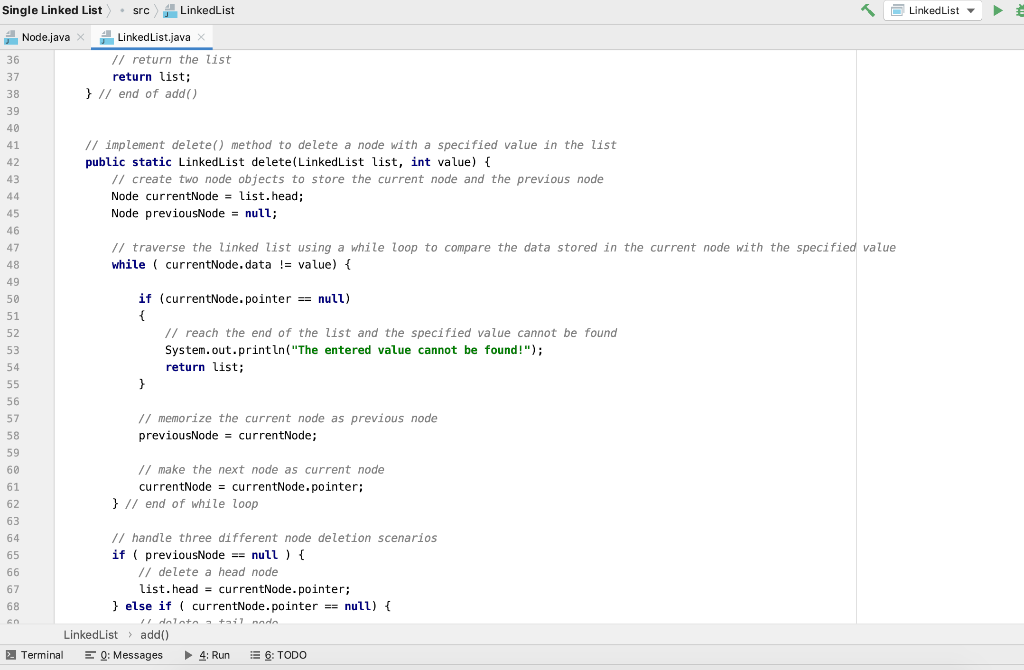The width and height of the screenshot is (1024, 670).
Task: Click the add() item in bottom breadcrumb
Action: [x=155, y=635]
